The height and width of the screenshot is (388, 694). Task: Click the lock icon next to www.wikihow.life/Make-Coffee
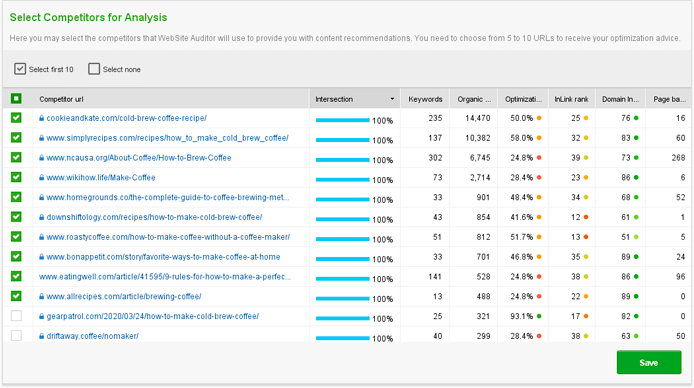tap(41, 177)
